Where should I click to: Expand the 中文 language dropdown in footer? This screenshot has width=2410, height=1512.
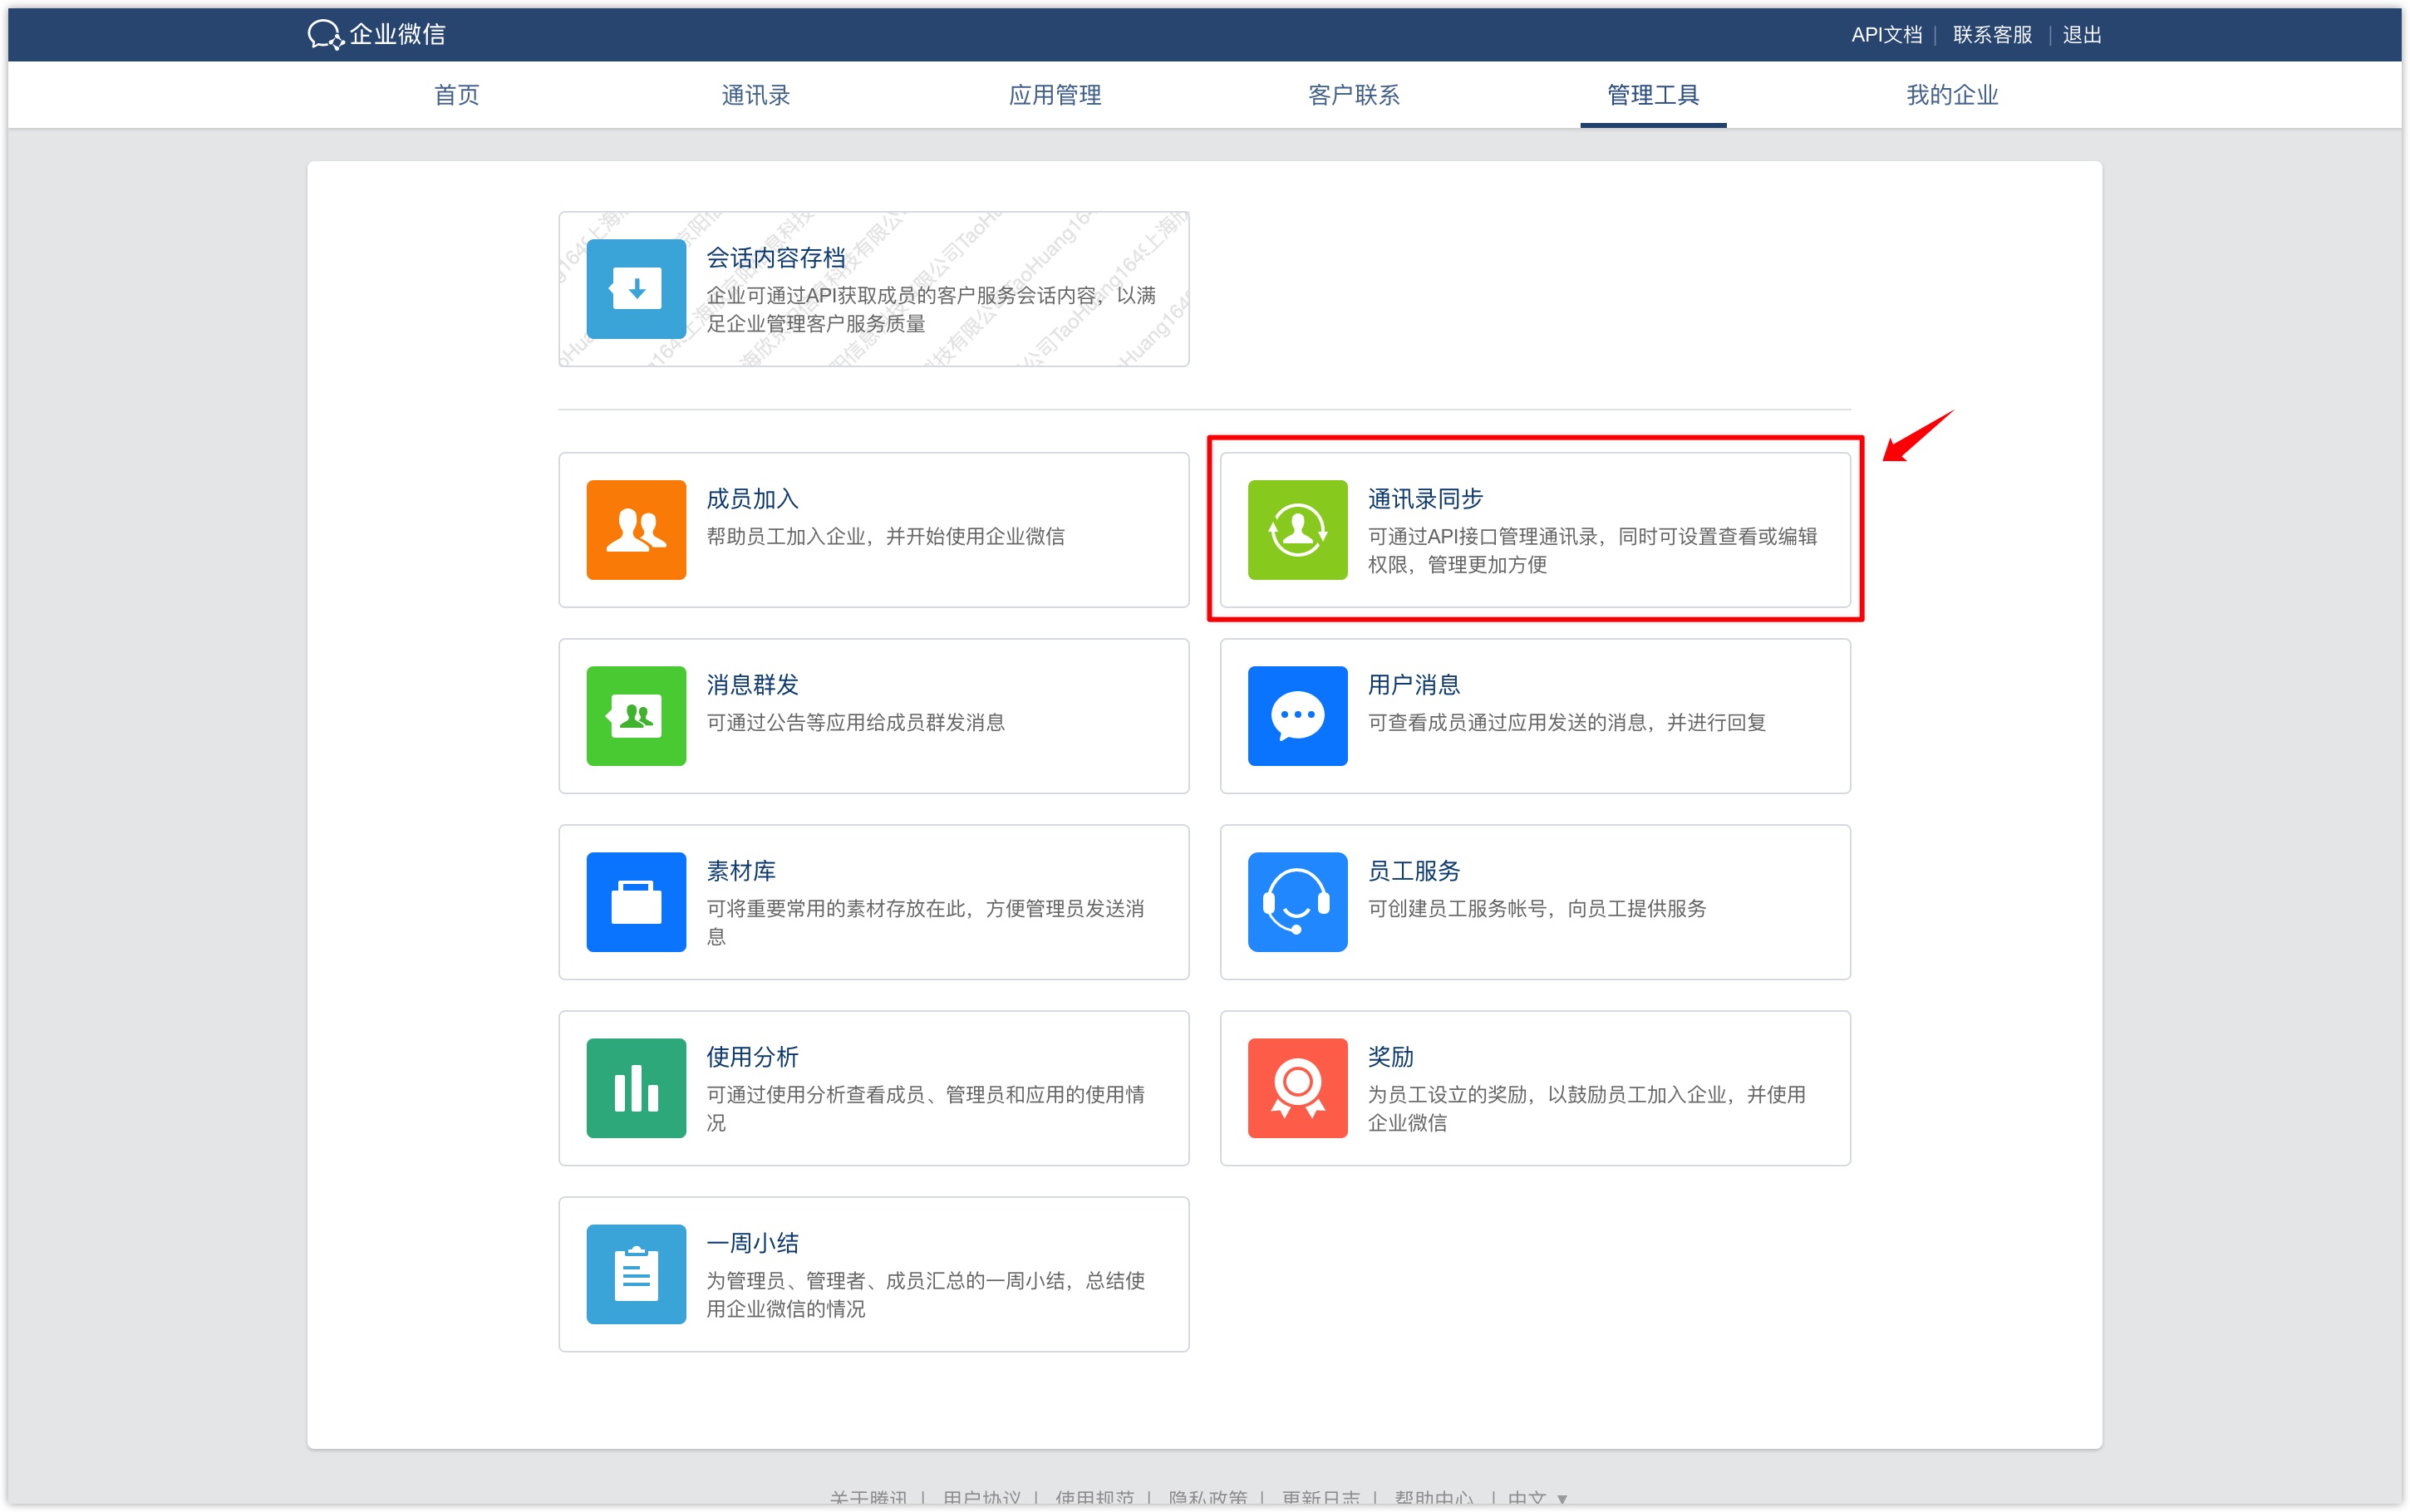tap(1537, 1498)
